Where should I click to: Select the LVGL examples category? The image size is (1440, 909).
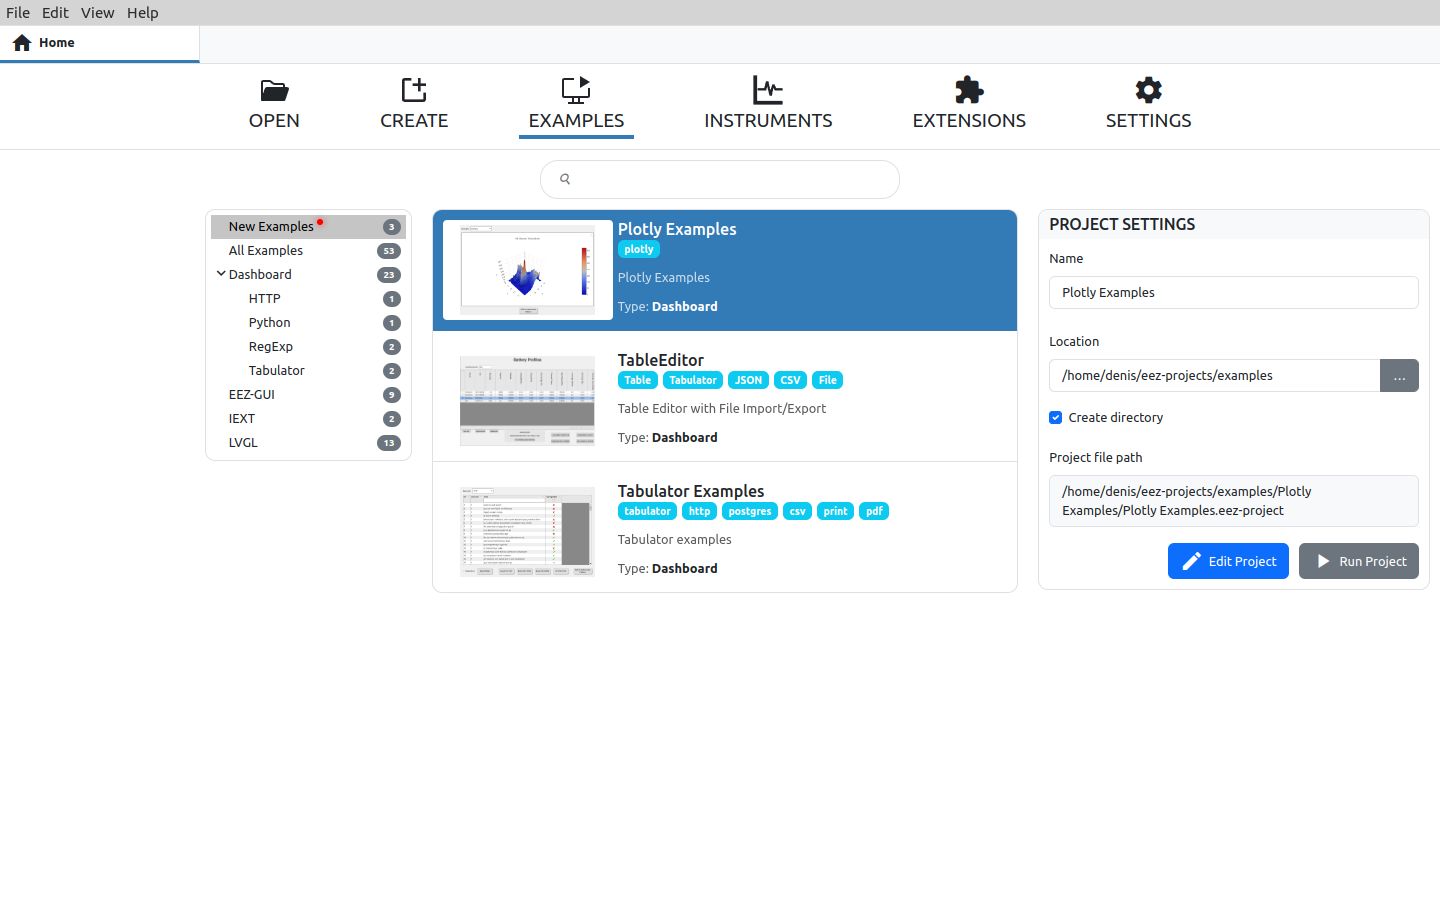[243, 443]
